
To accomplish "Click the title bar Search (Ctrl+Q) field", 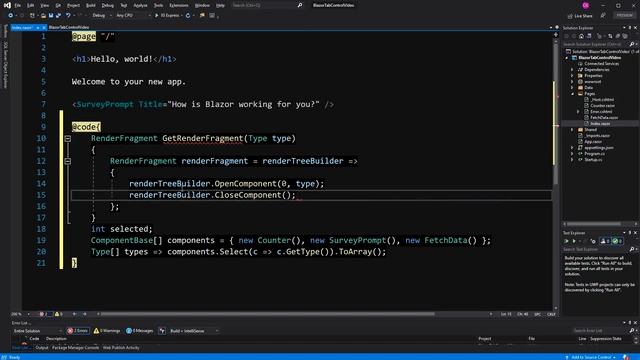I will 267,5.
